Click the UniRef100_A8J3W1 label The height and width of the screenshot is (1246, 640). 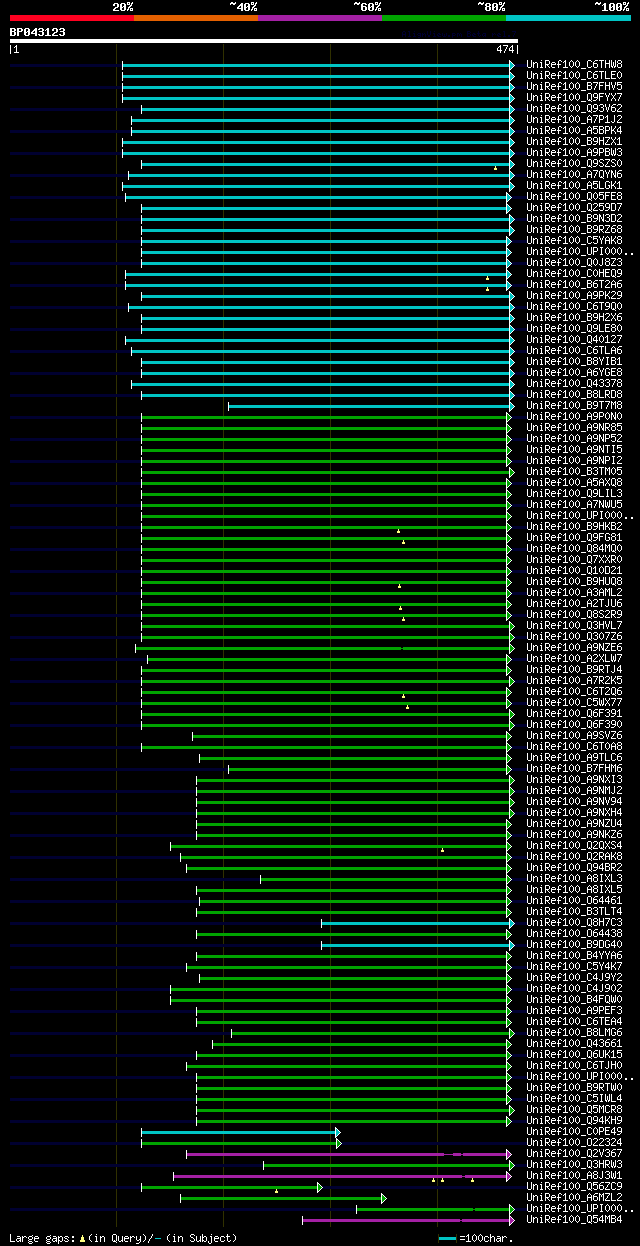coord(574,1175)
